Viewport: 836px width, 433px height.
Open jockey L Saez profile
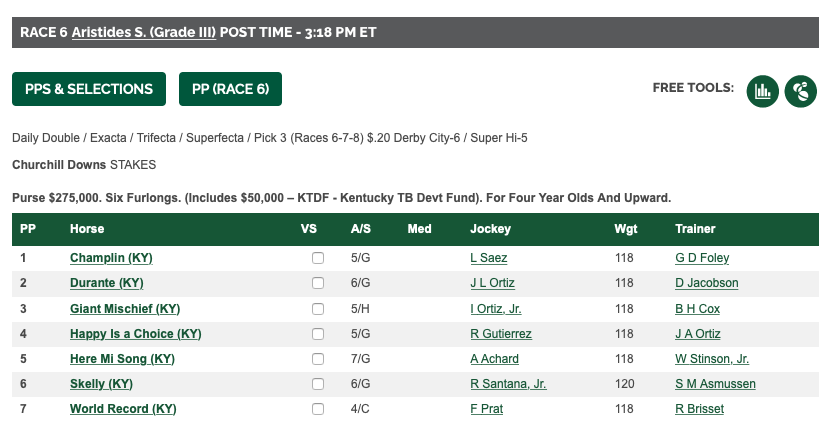(488, 258)
